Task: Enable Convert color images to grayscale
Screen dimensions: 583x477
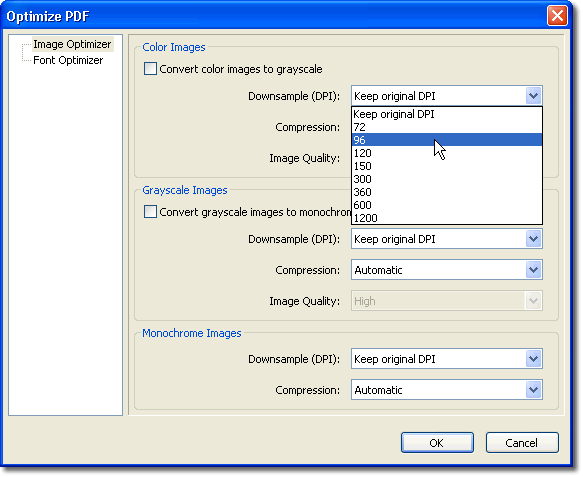Action: tap(150, 69)
